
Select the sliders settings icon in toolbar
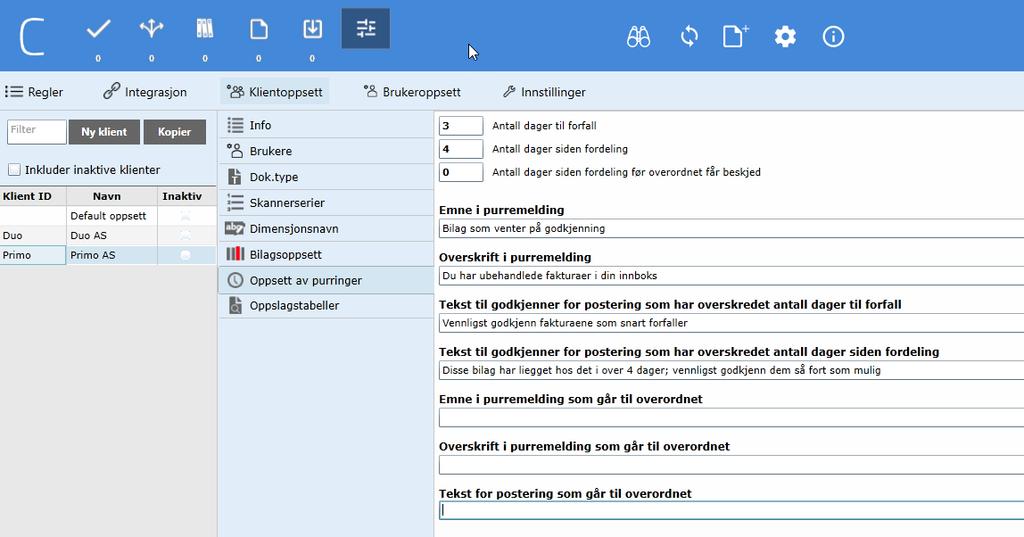point(366,29)
